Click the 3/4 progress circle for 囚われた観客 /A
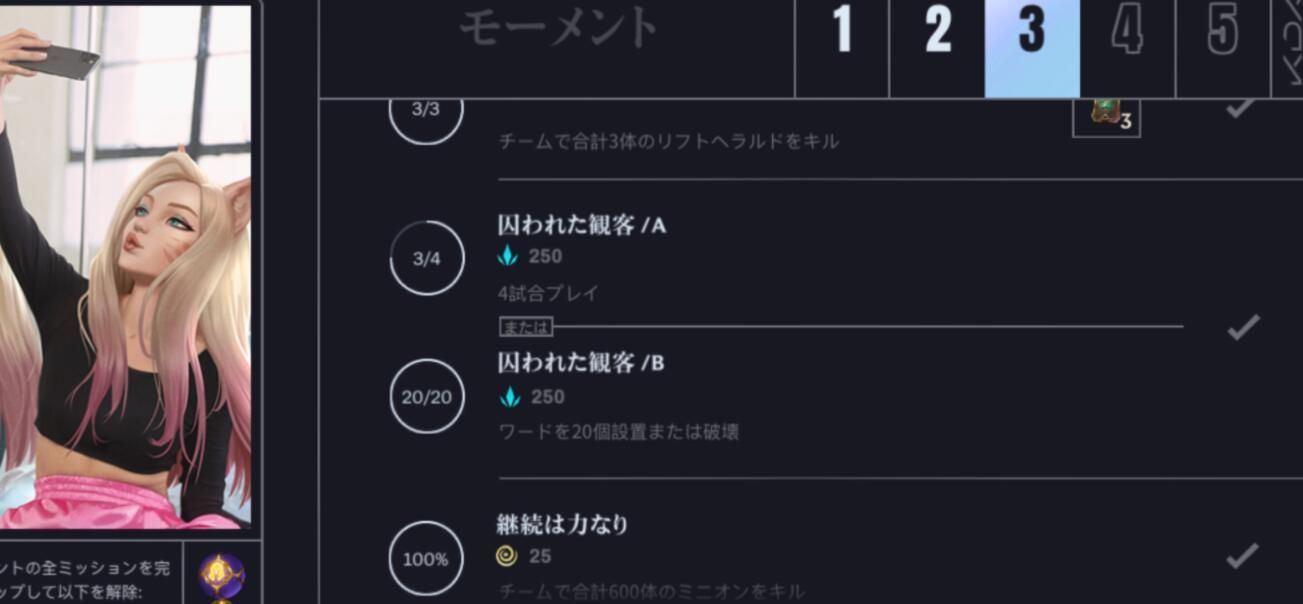 click(x=426, y=257)
